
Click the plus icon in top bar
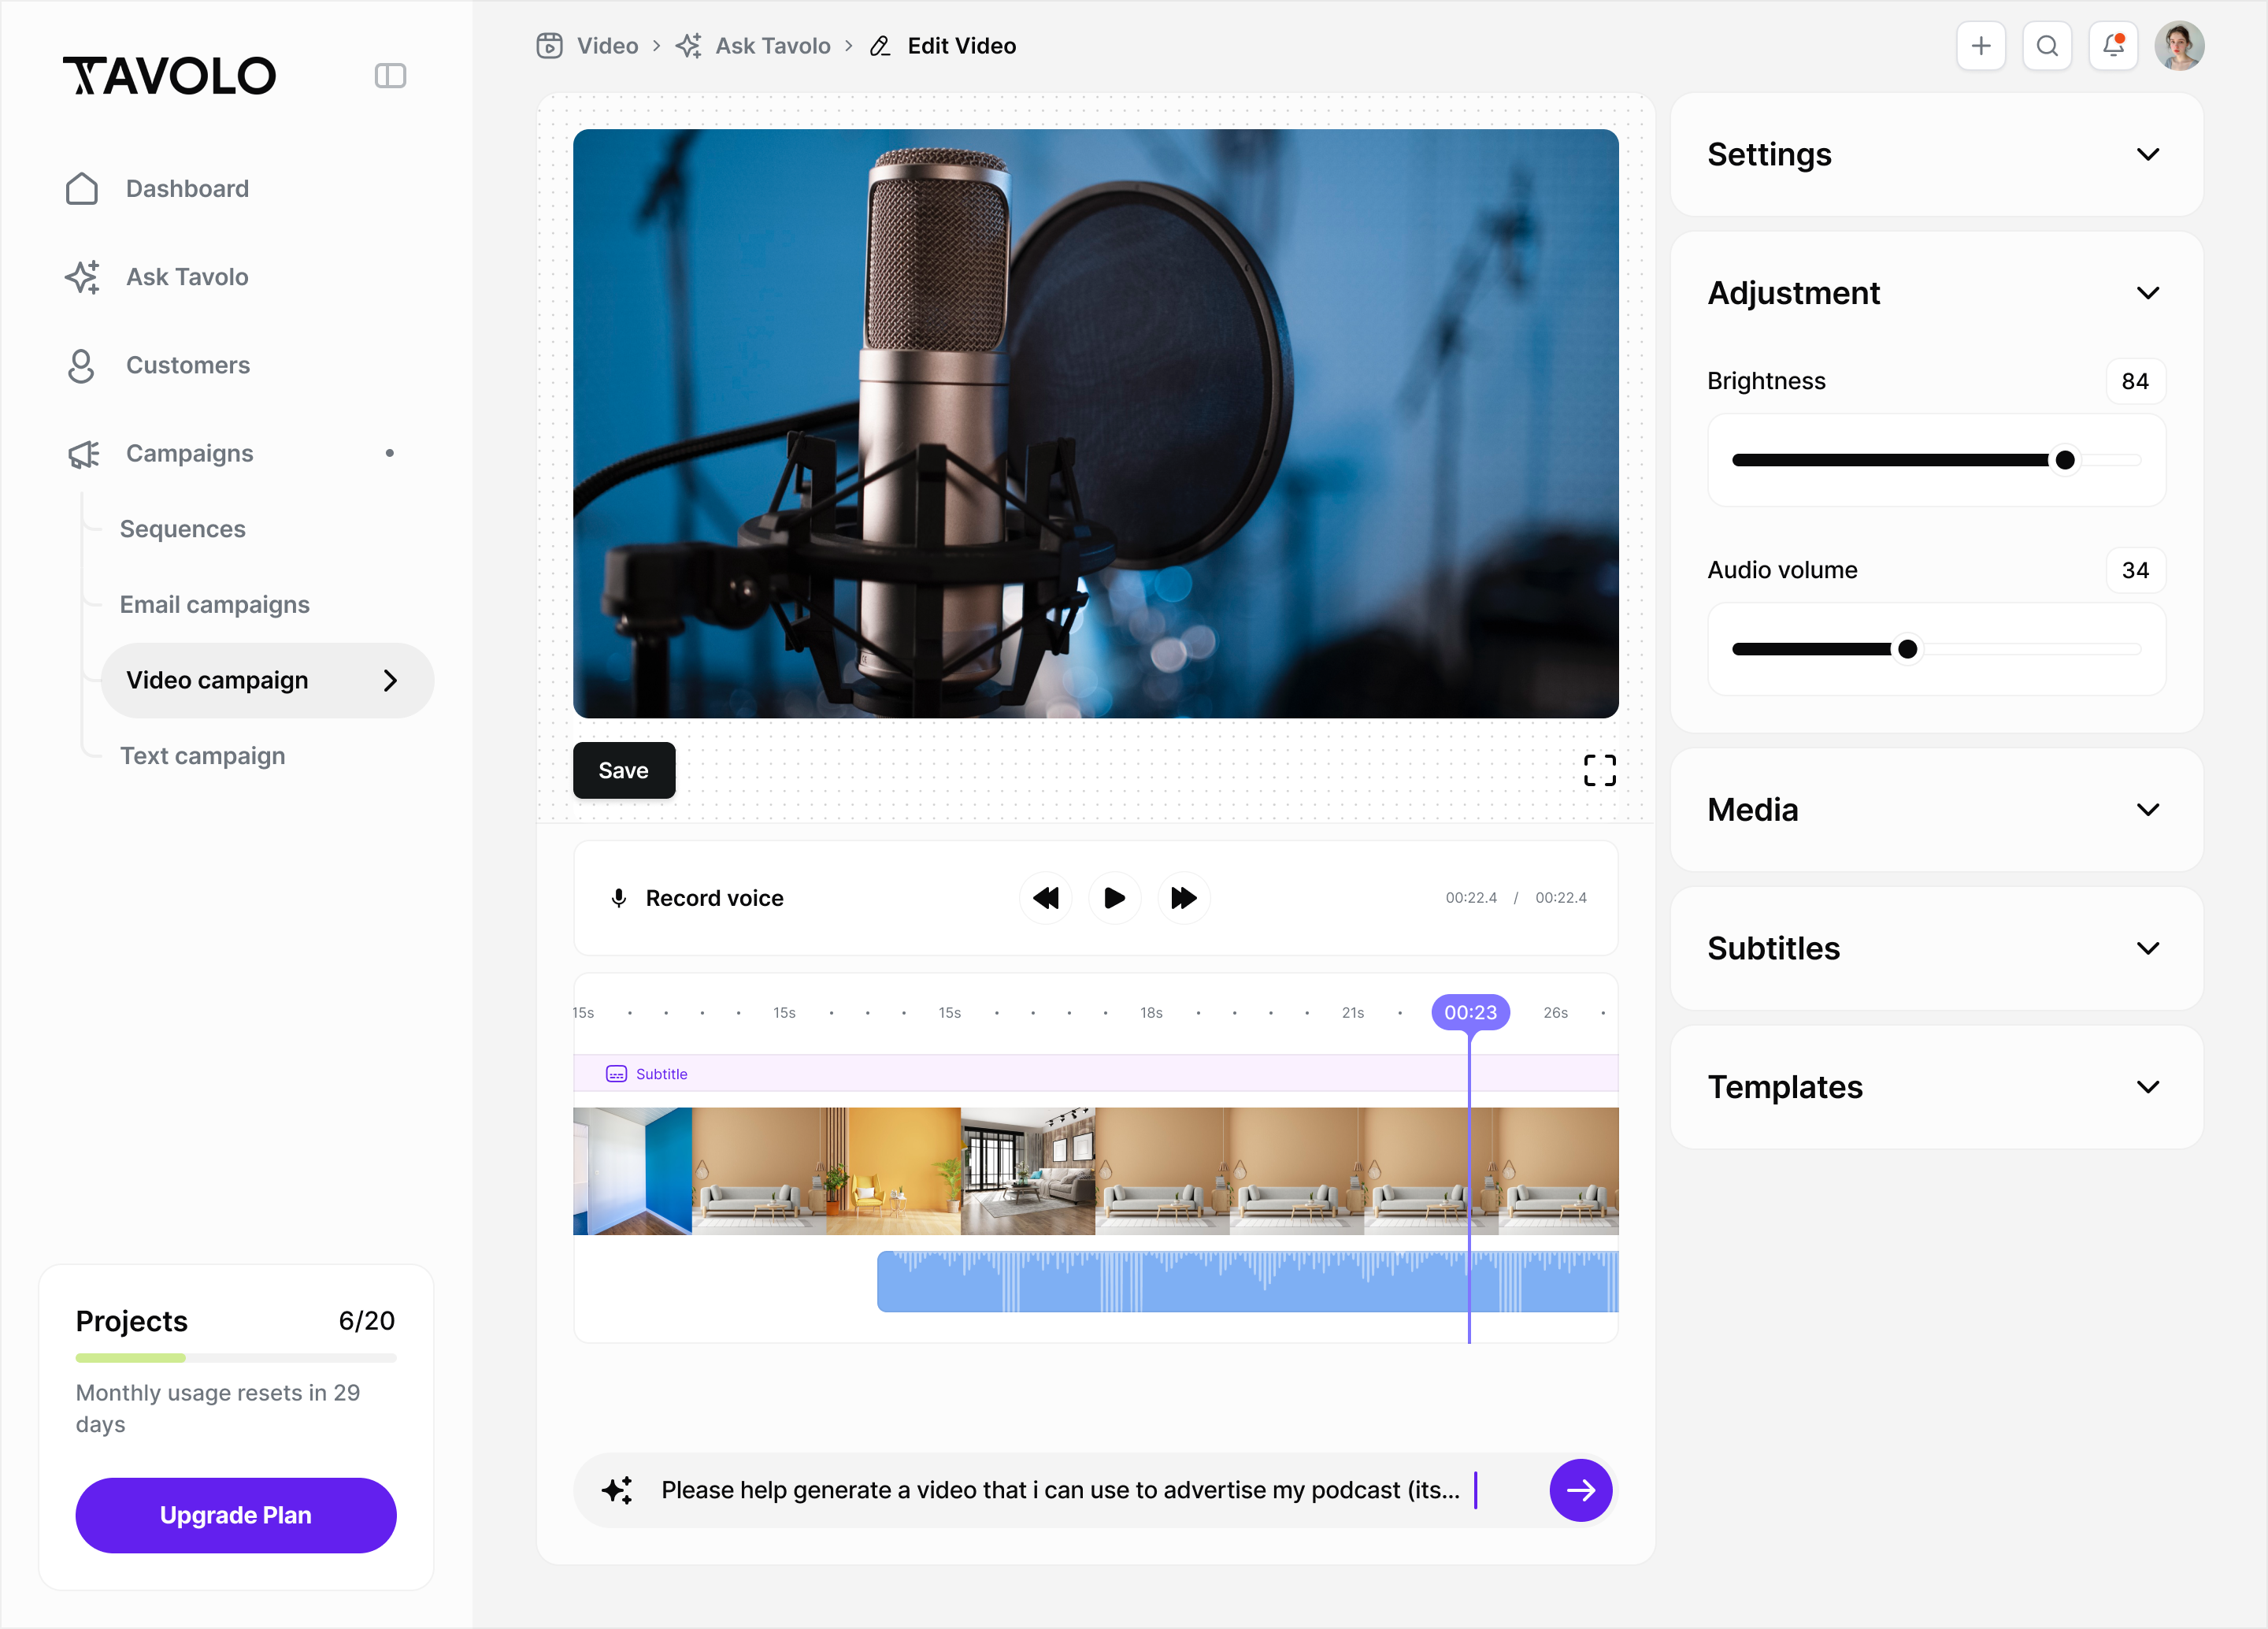1980,46
